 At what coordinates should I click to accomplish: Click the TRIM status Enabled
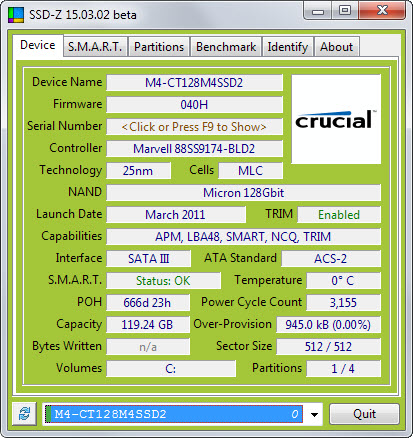pos(339,215)
